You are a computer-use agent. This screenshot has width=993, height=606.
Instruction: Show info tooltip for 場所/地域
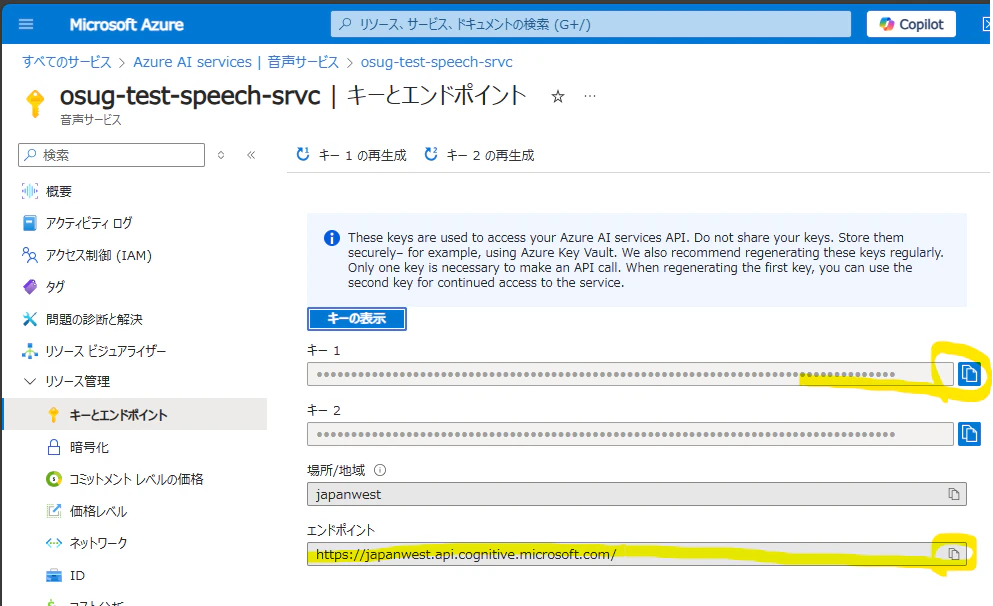(x=380, y=470)
